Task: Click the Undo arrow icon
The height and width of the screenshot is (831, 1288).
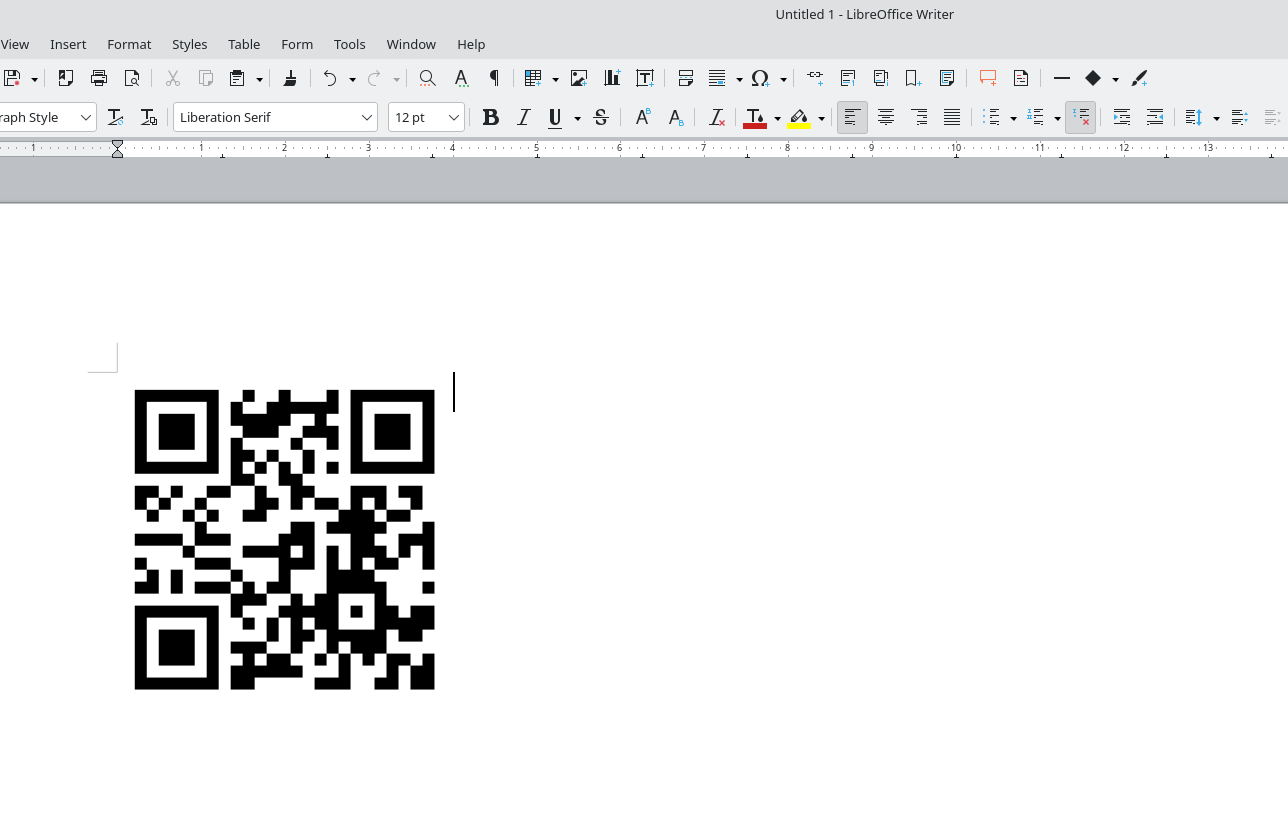Action: [x=330, y=78]
